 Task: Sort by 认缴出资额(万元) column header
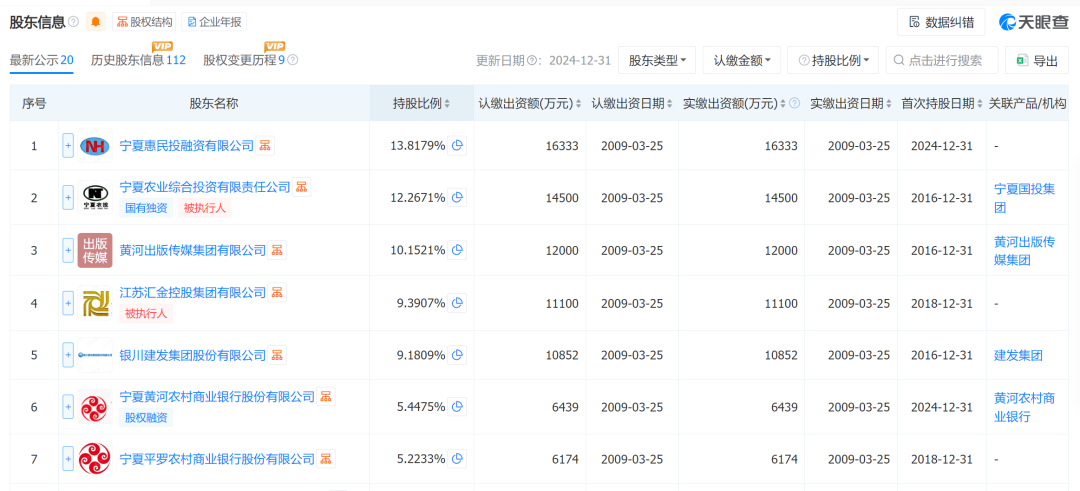(530, 103)
